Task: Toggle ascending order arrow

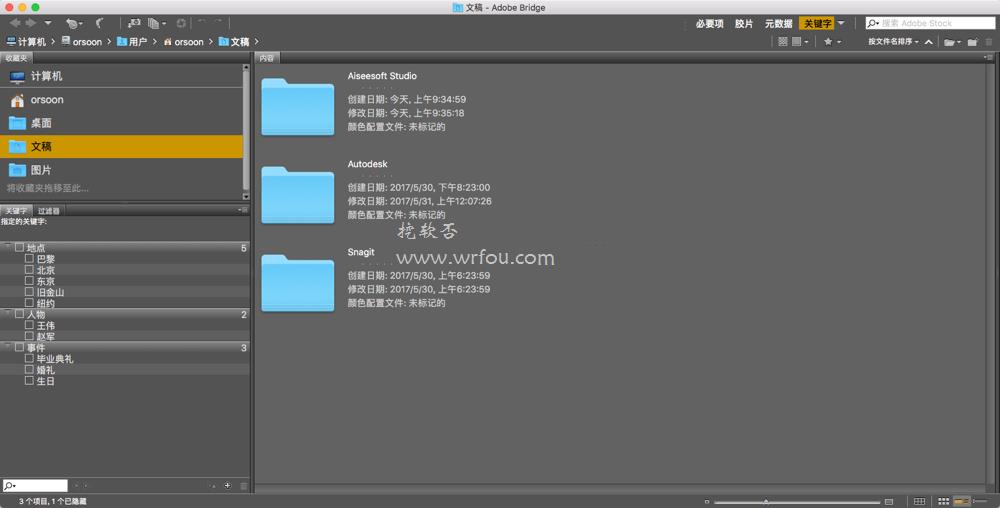Action: [x=929, y=42]
